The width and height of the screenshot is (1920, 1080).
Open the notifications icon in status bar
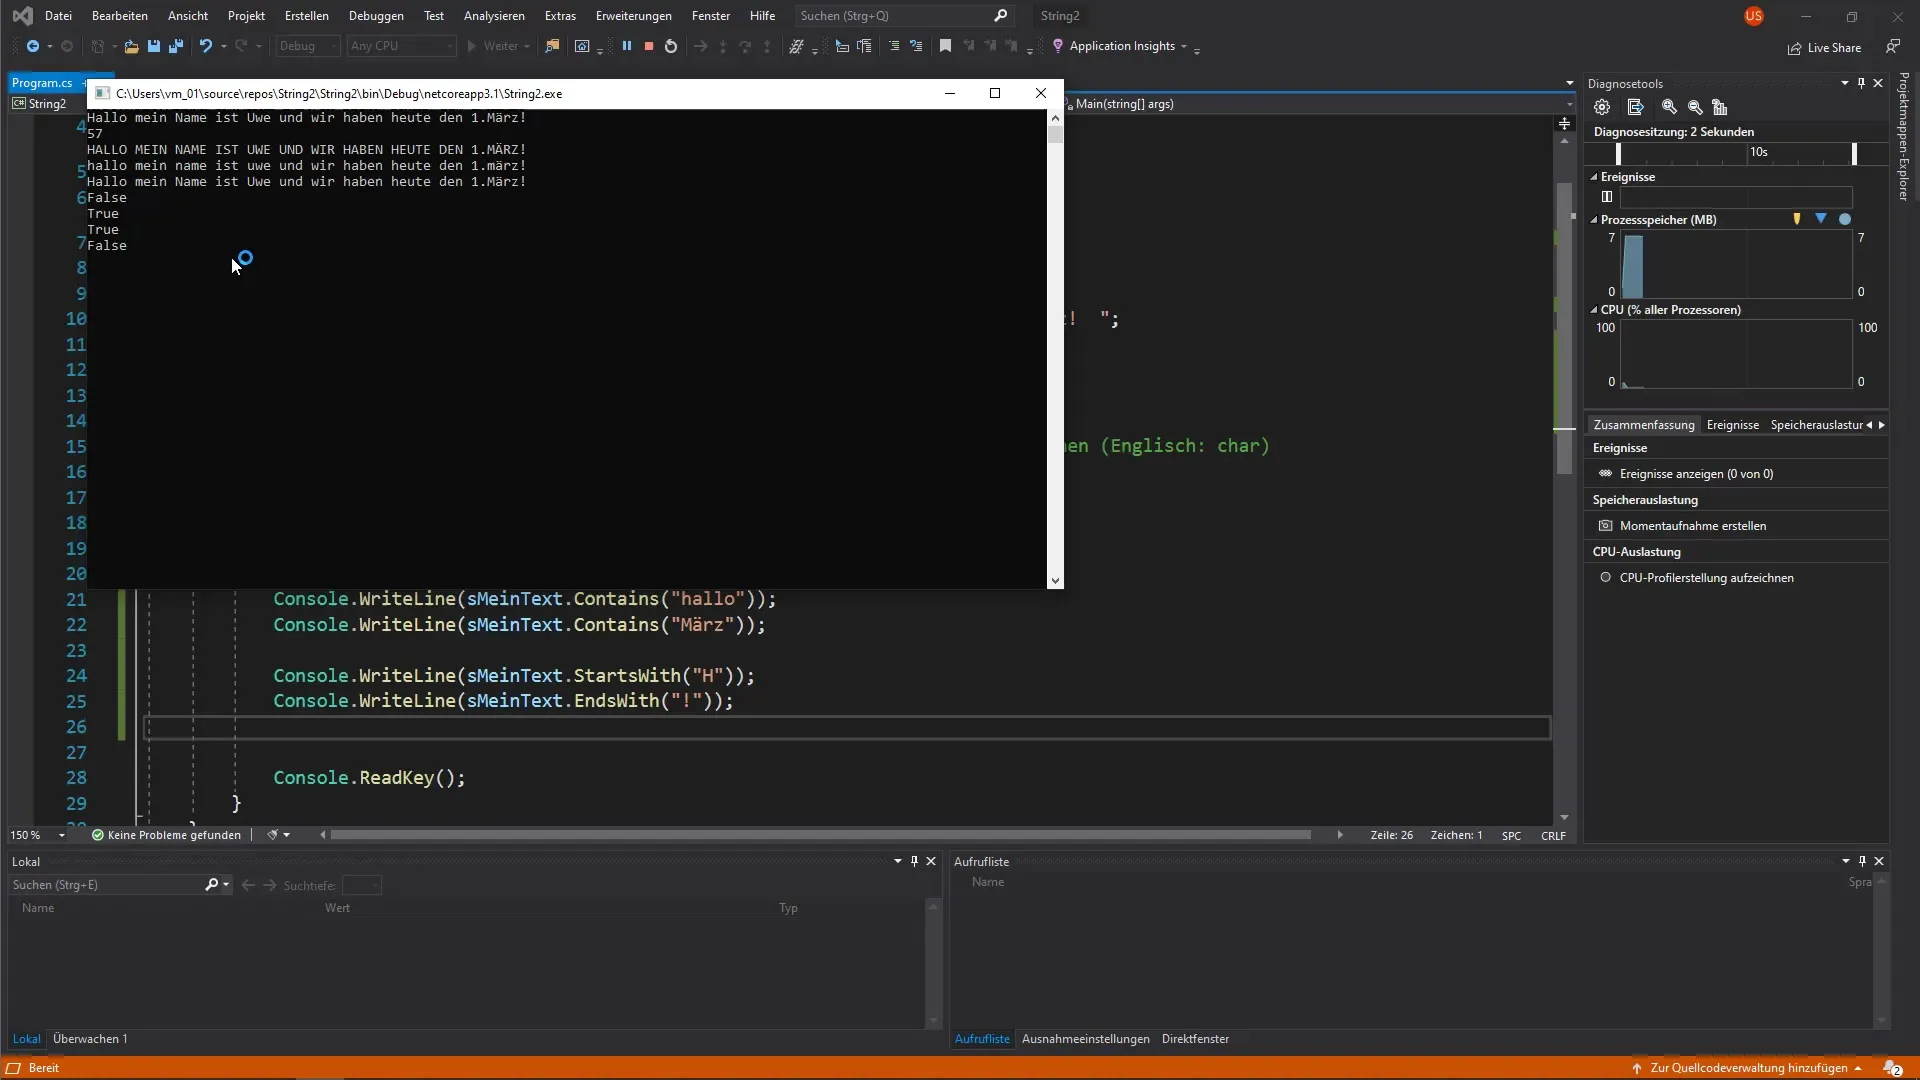pos(1892,1068)
